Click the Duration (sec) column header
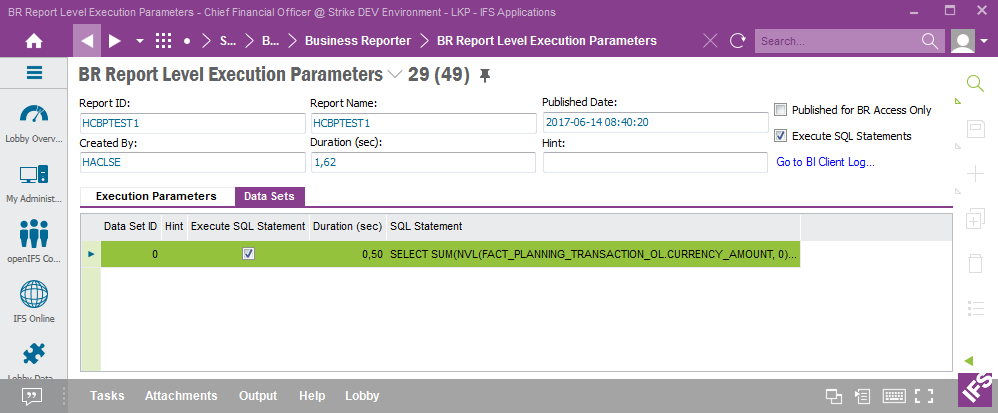 (348, 227)
